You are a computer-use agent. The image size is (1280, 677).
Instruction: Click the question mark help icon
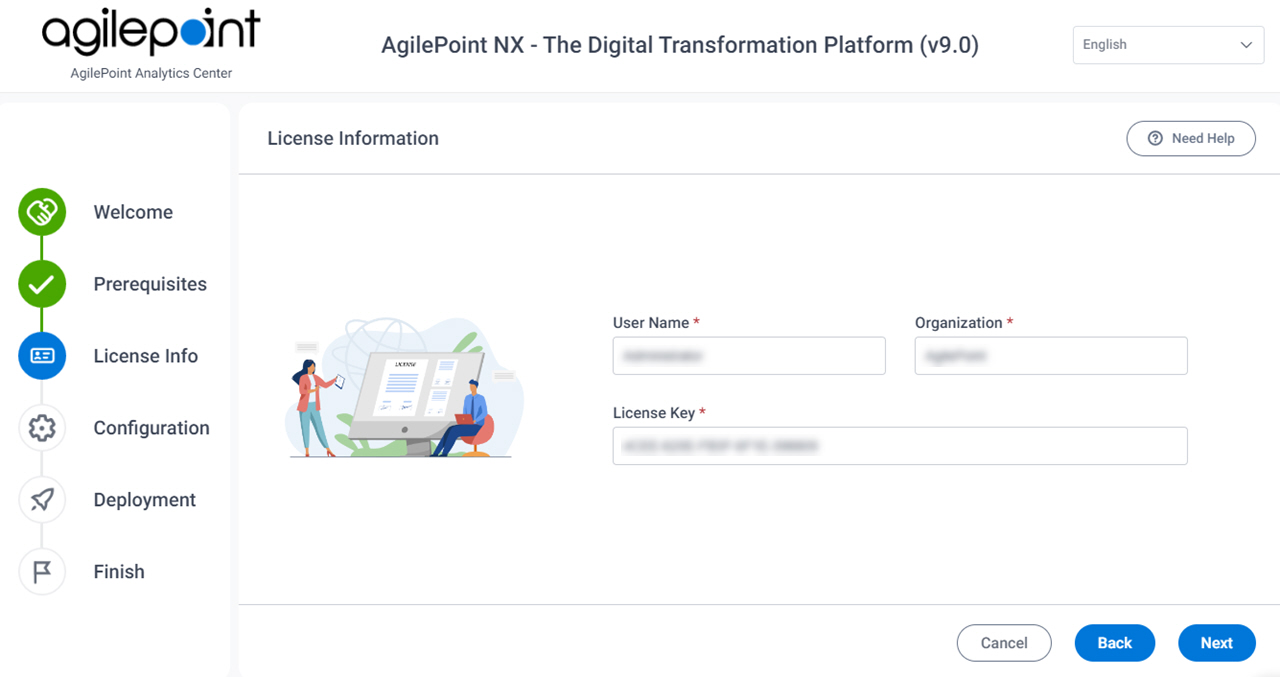click(x=1155, y=138)
